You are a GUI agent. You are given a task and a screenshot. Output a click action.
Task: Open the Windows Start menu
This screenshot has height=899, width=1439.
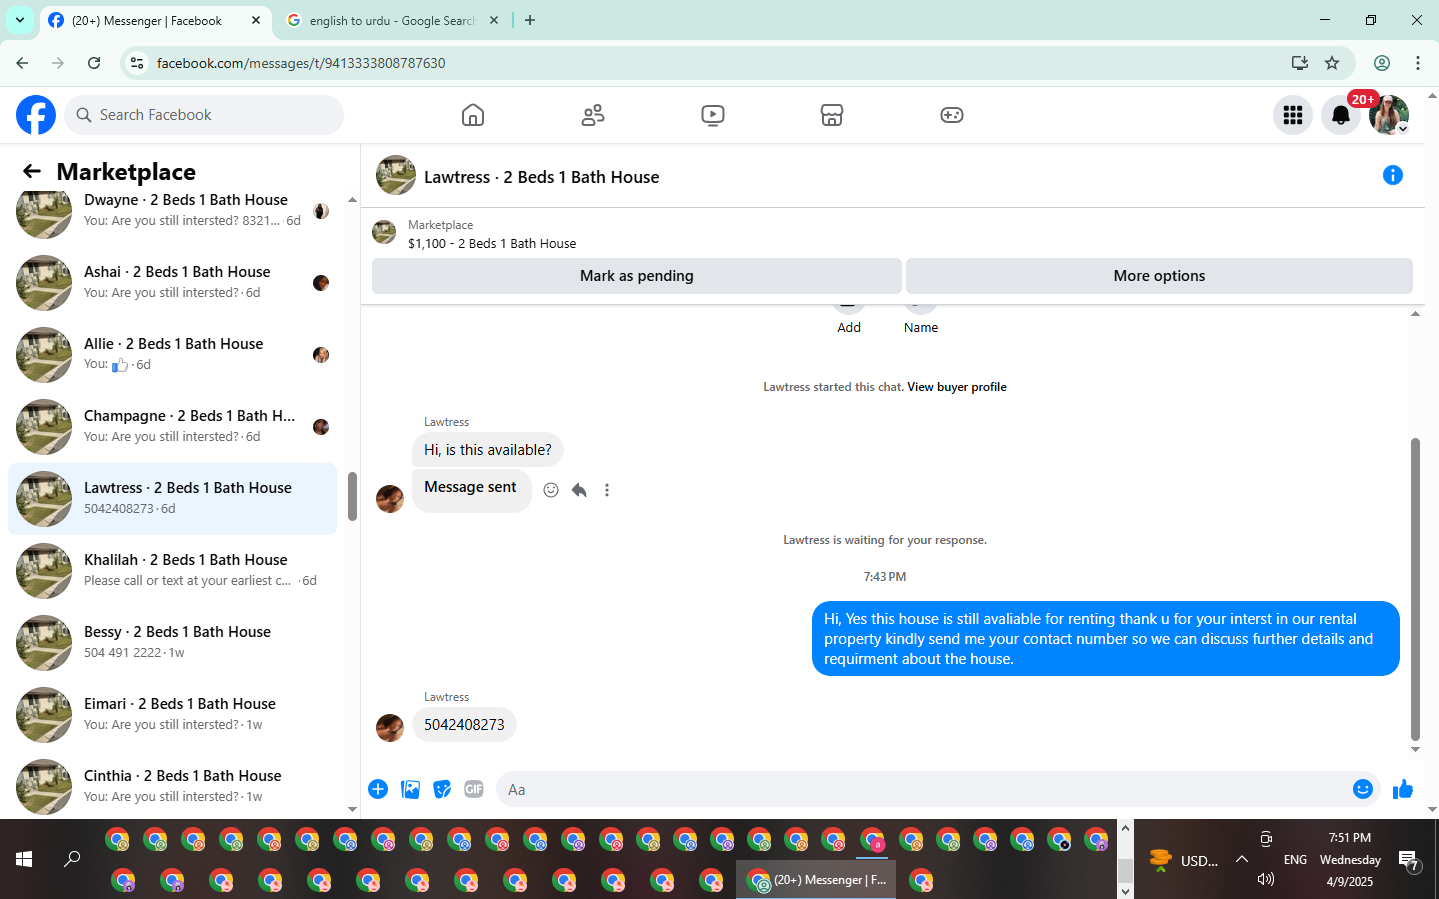pos(24,859)
